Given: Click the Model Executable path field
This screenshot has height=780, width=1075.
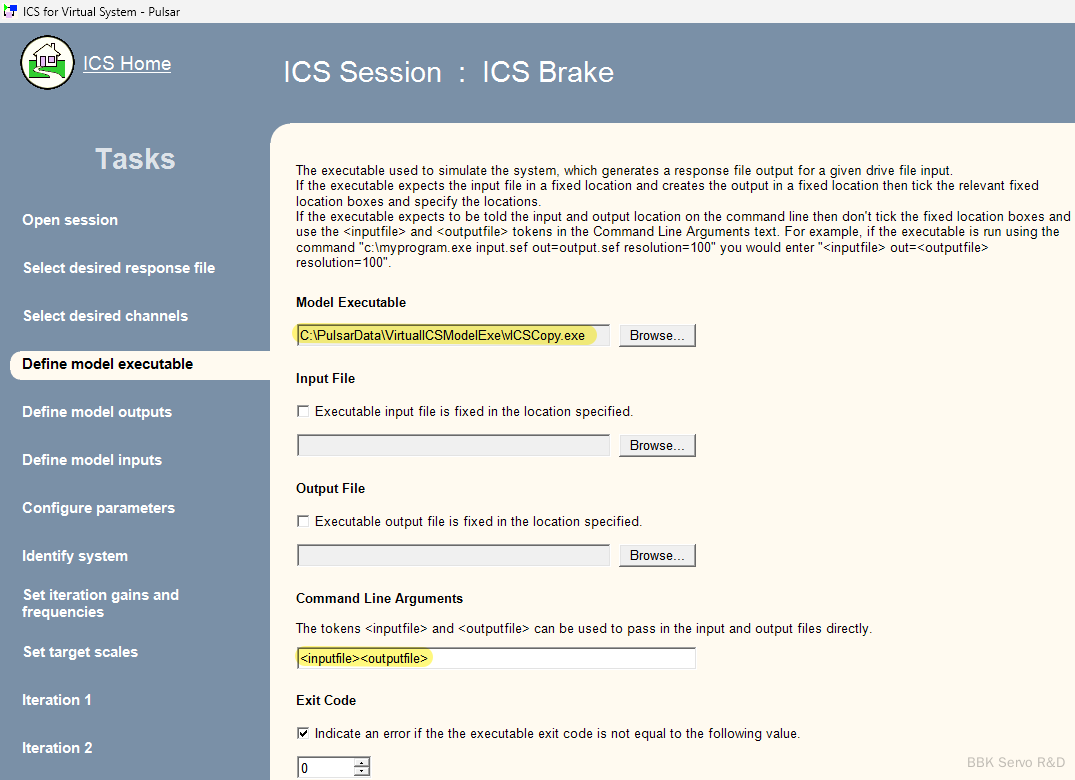Looking at the screenshot, I should click(452, 336).
